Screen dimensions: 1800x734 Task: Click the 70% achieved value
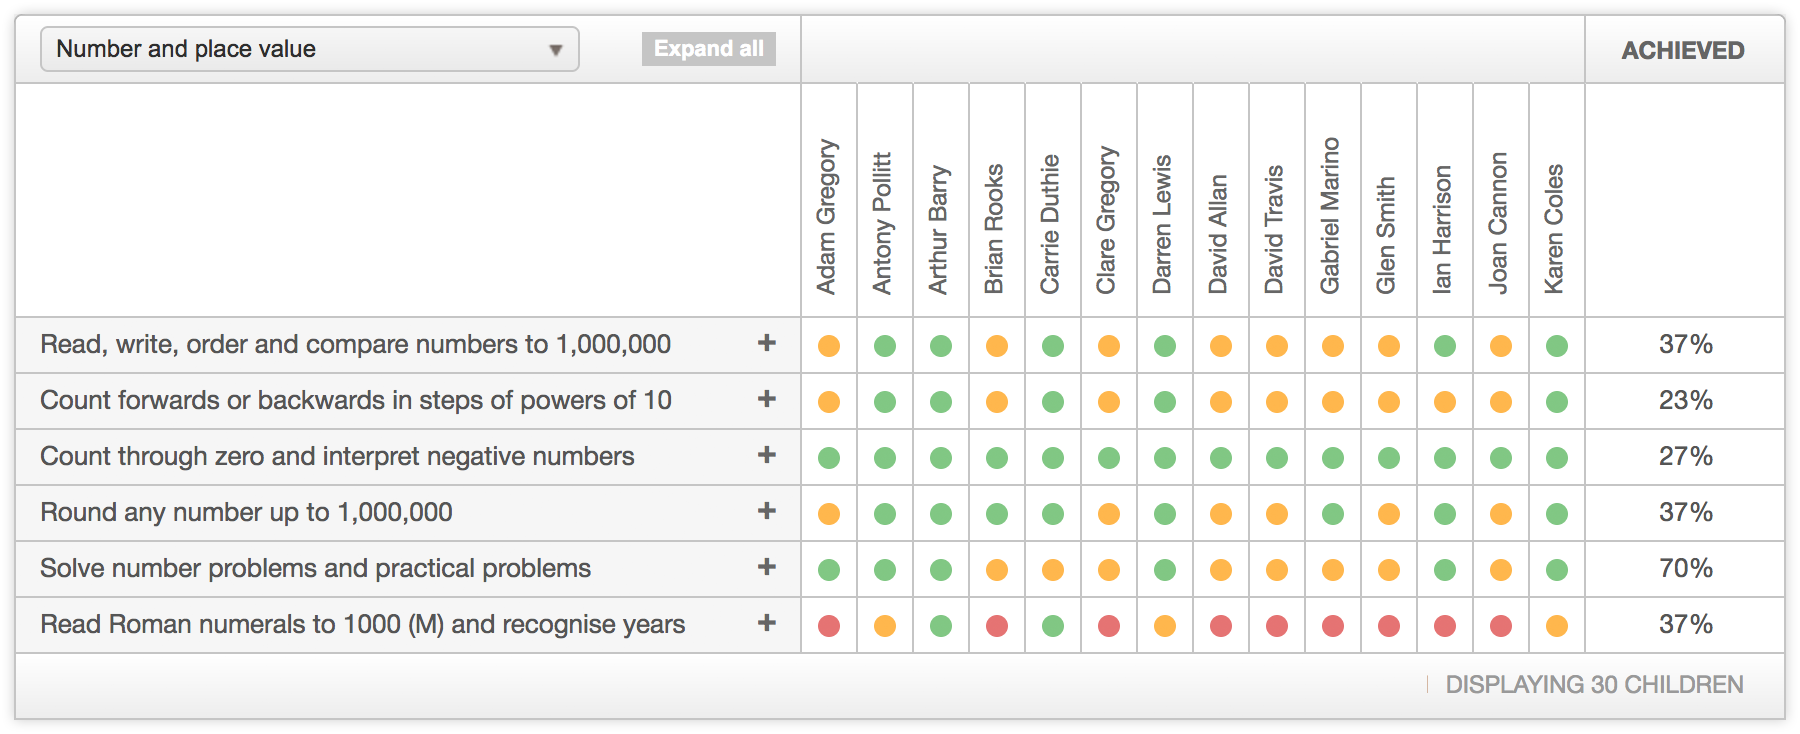pos(1685,568)
